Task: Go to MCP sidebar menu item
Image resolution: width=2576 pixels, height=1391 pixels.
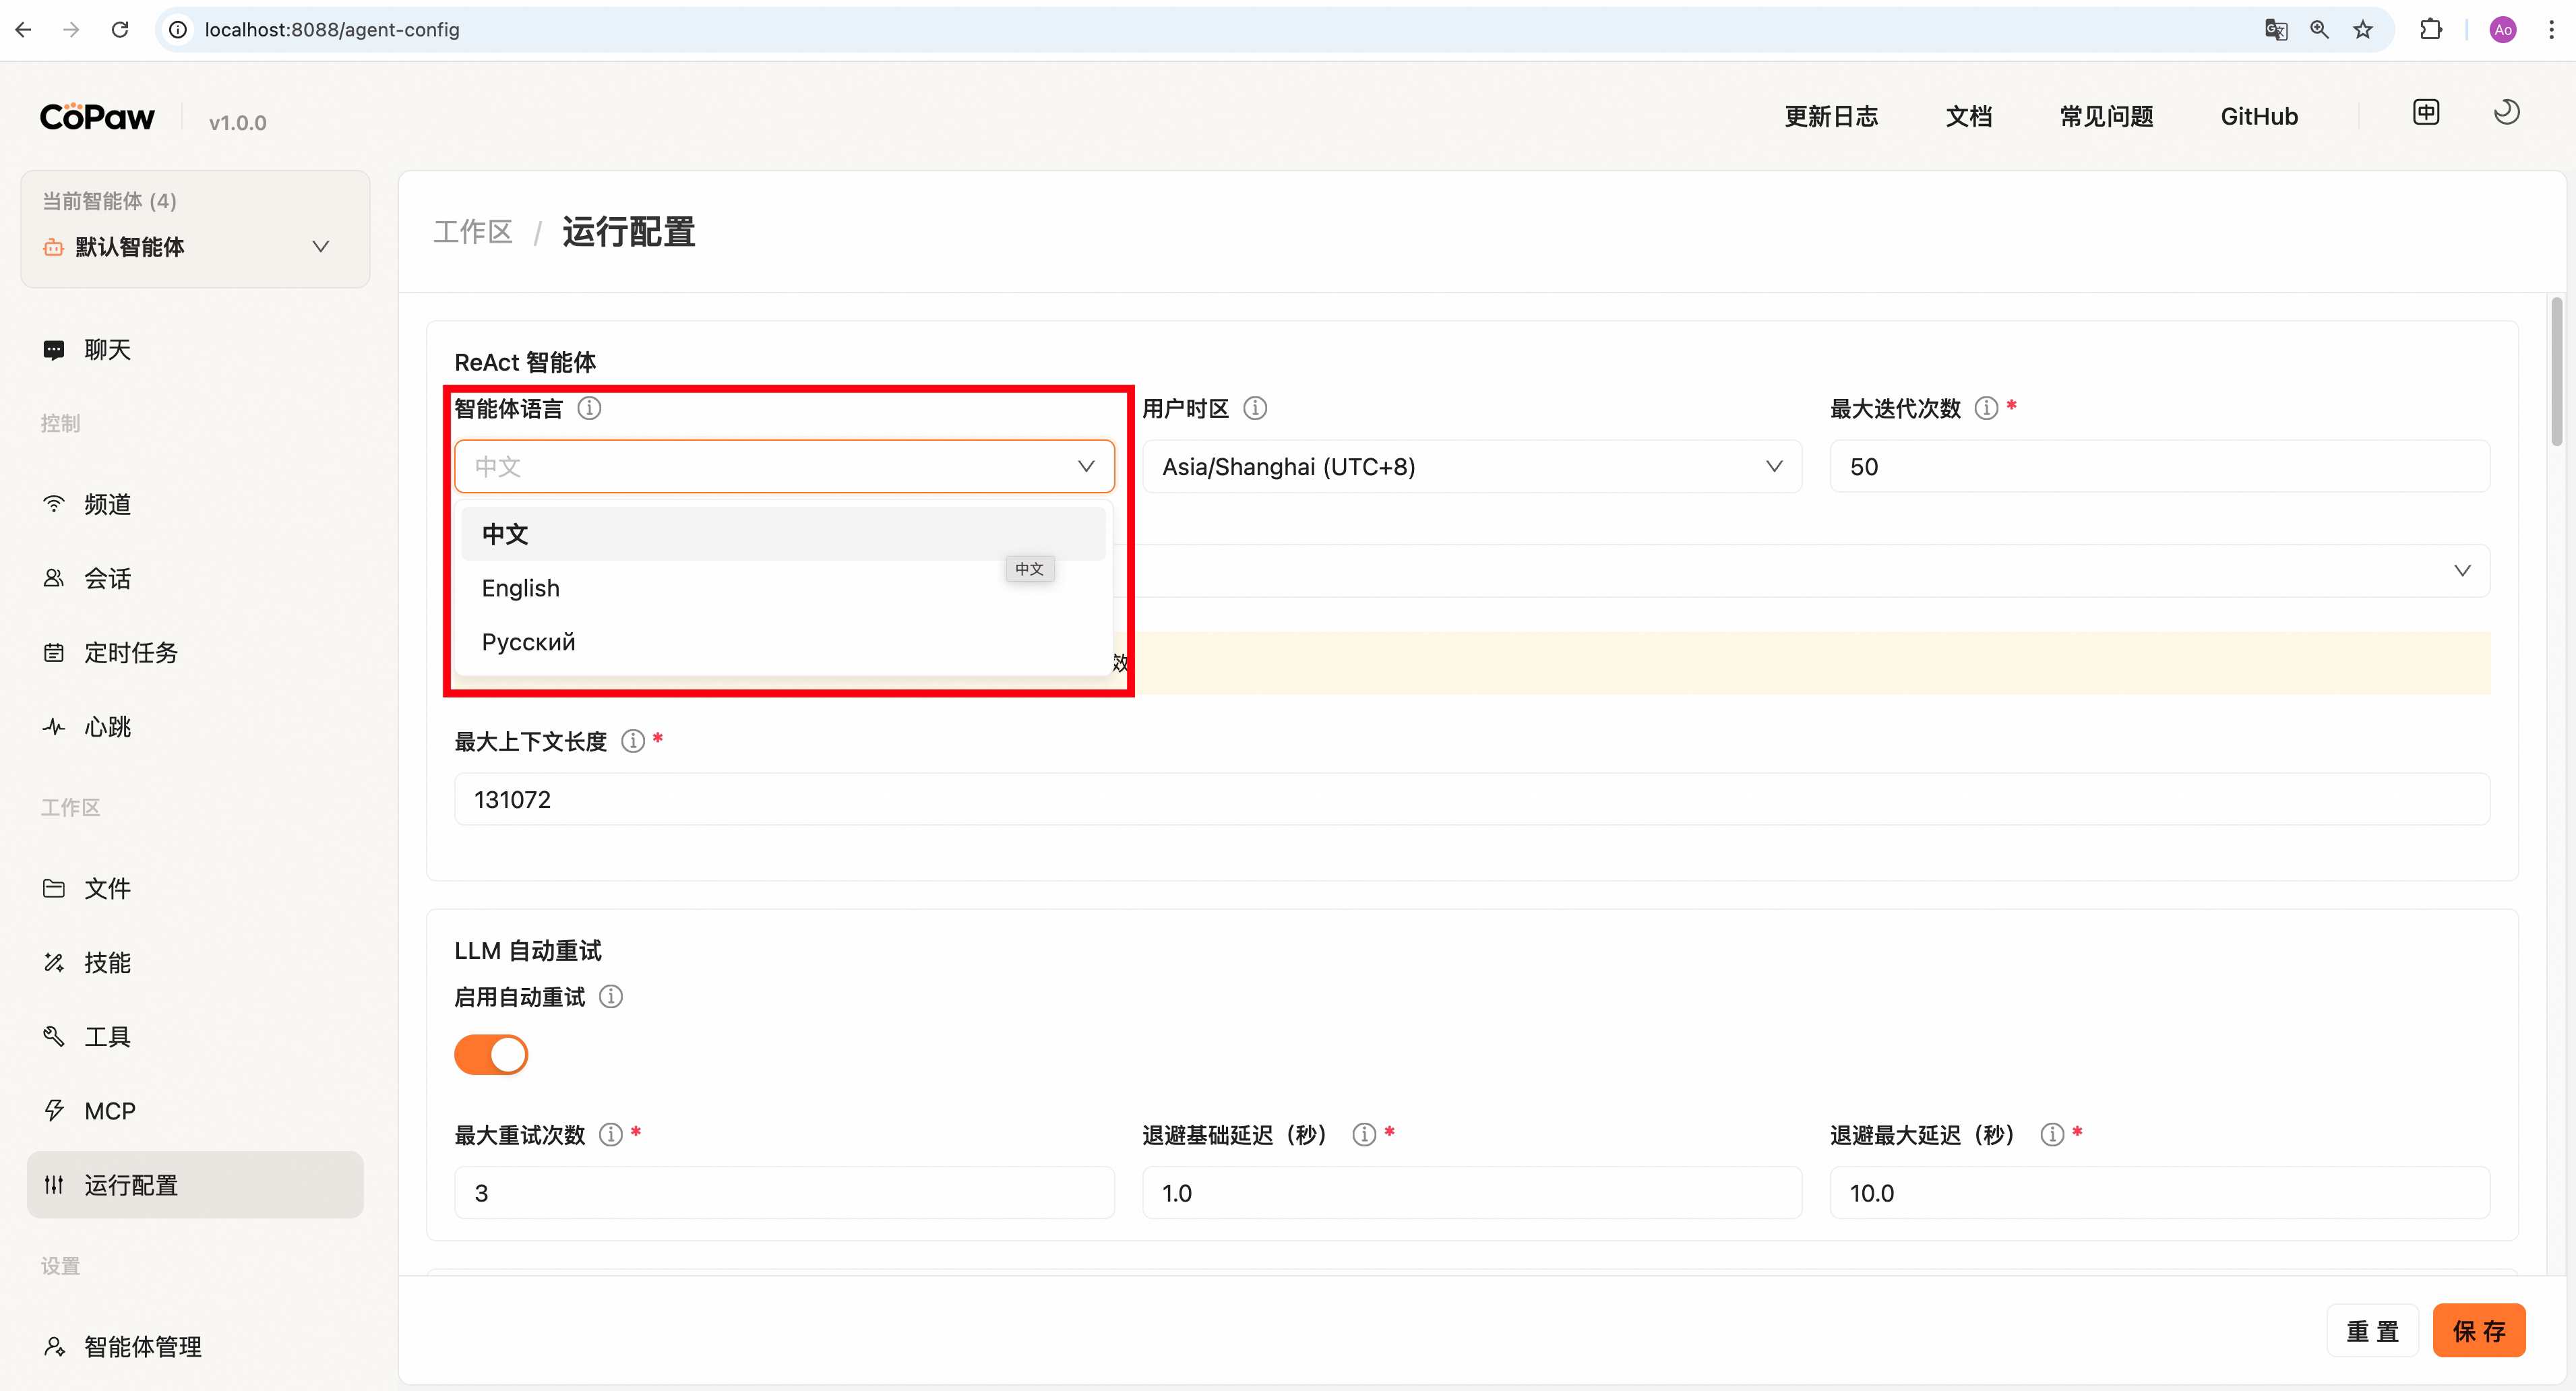Action: 110,1111
